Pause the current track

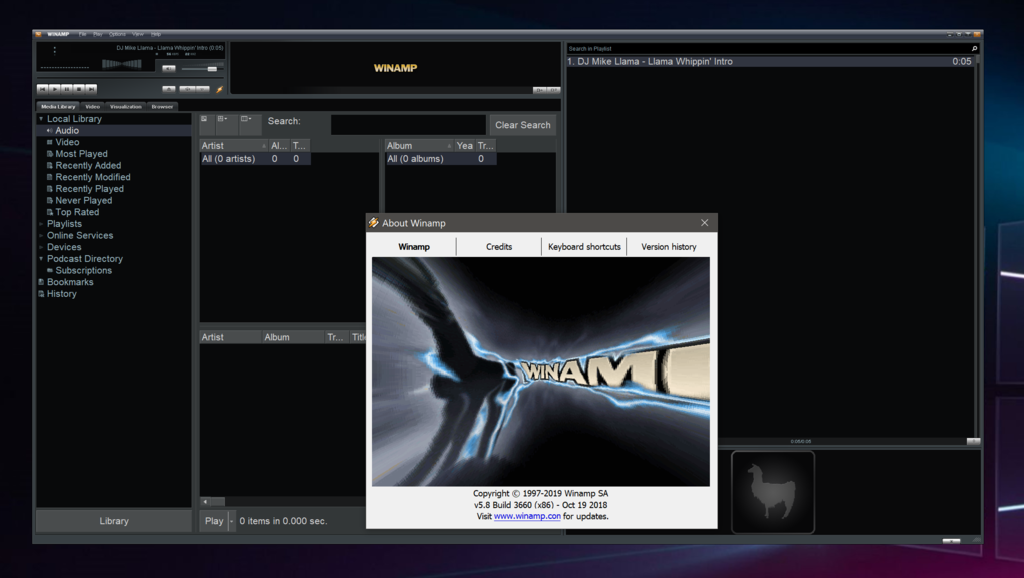pyautogui.click(x=67, y=89)
